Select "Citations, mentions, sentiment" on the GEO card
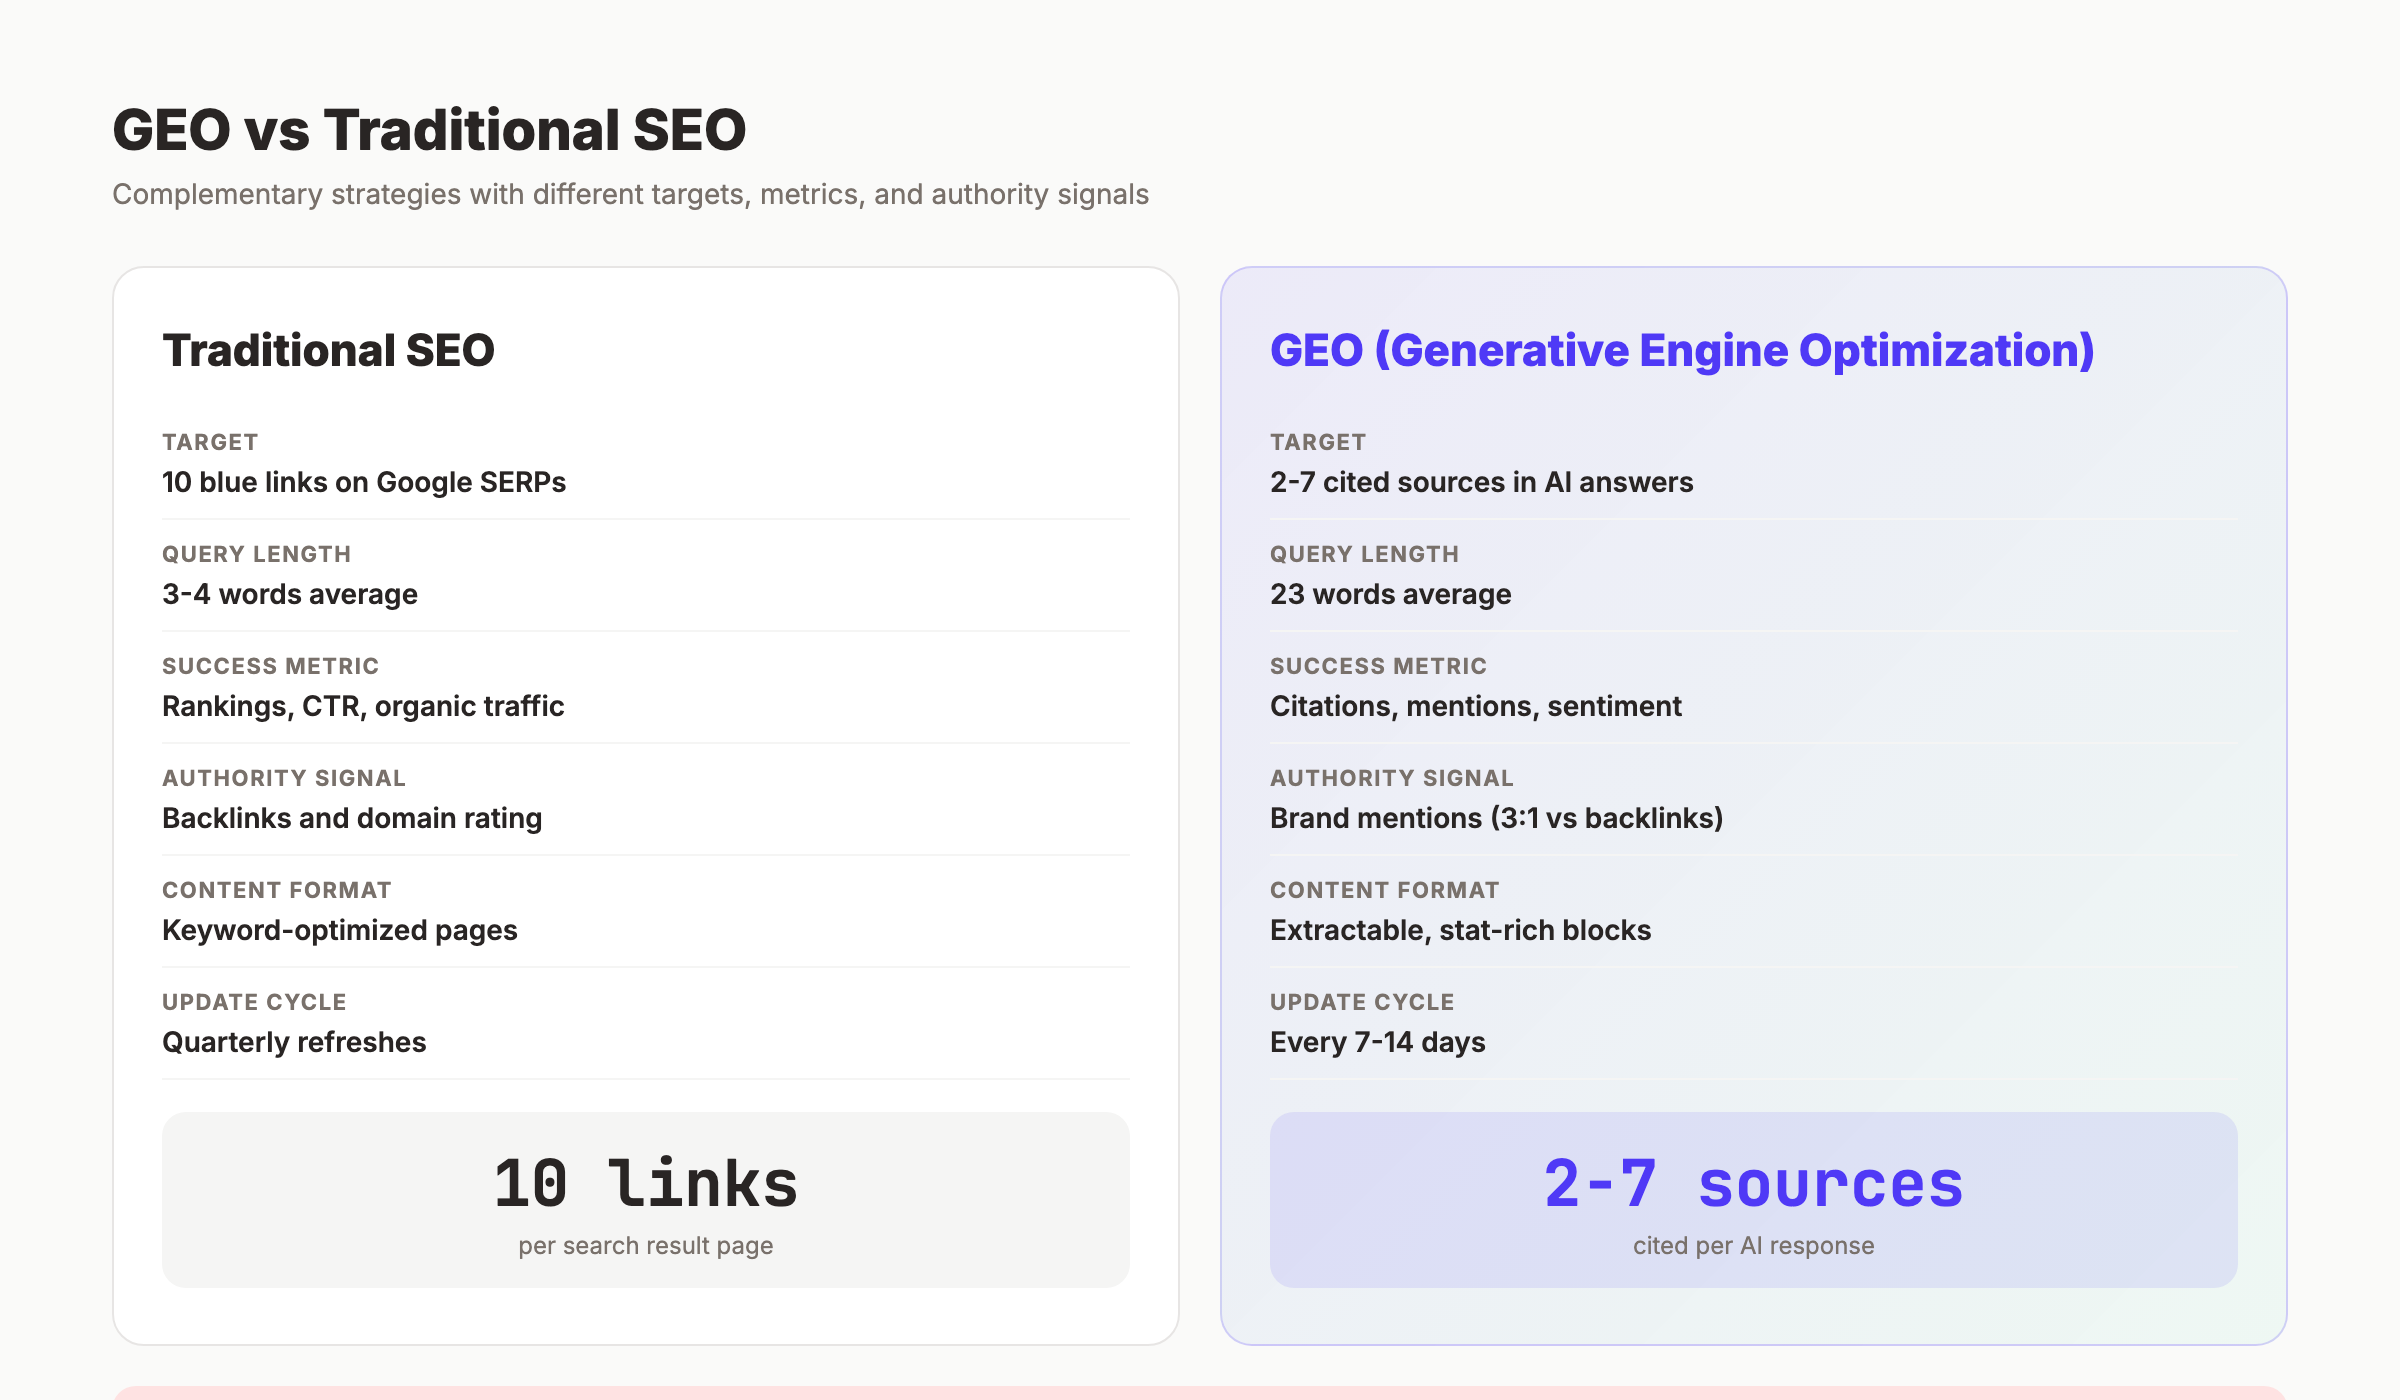 (x=1475, y=705)
